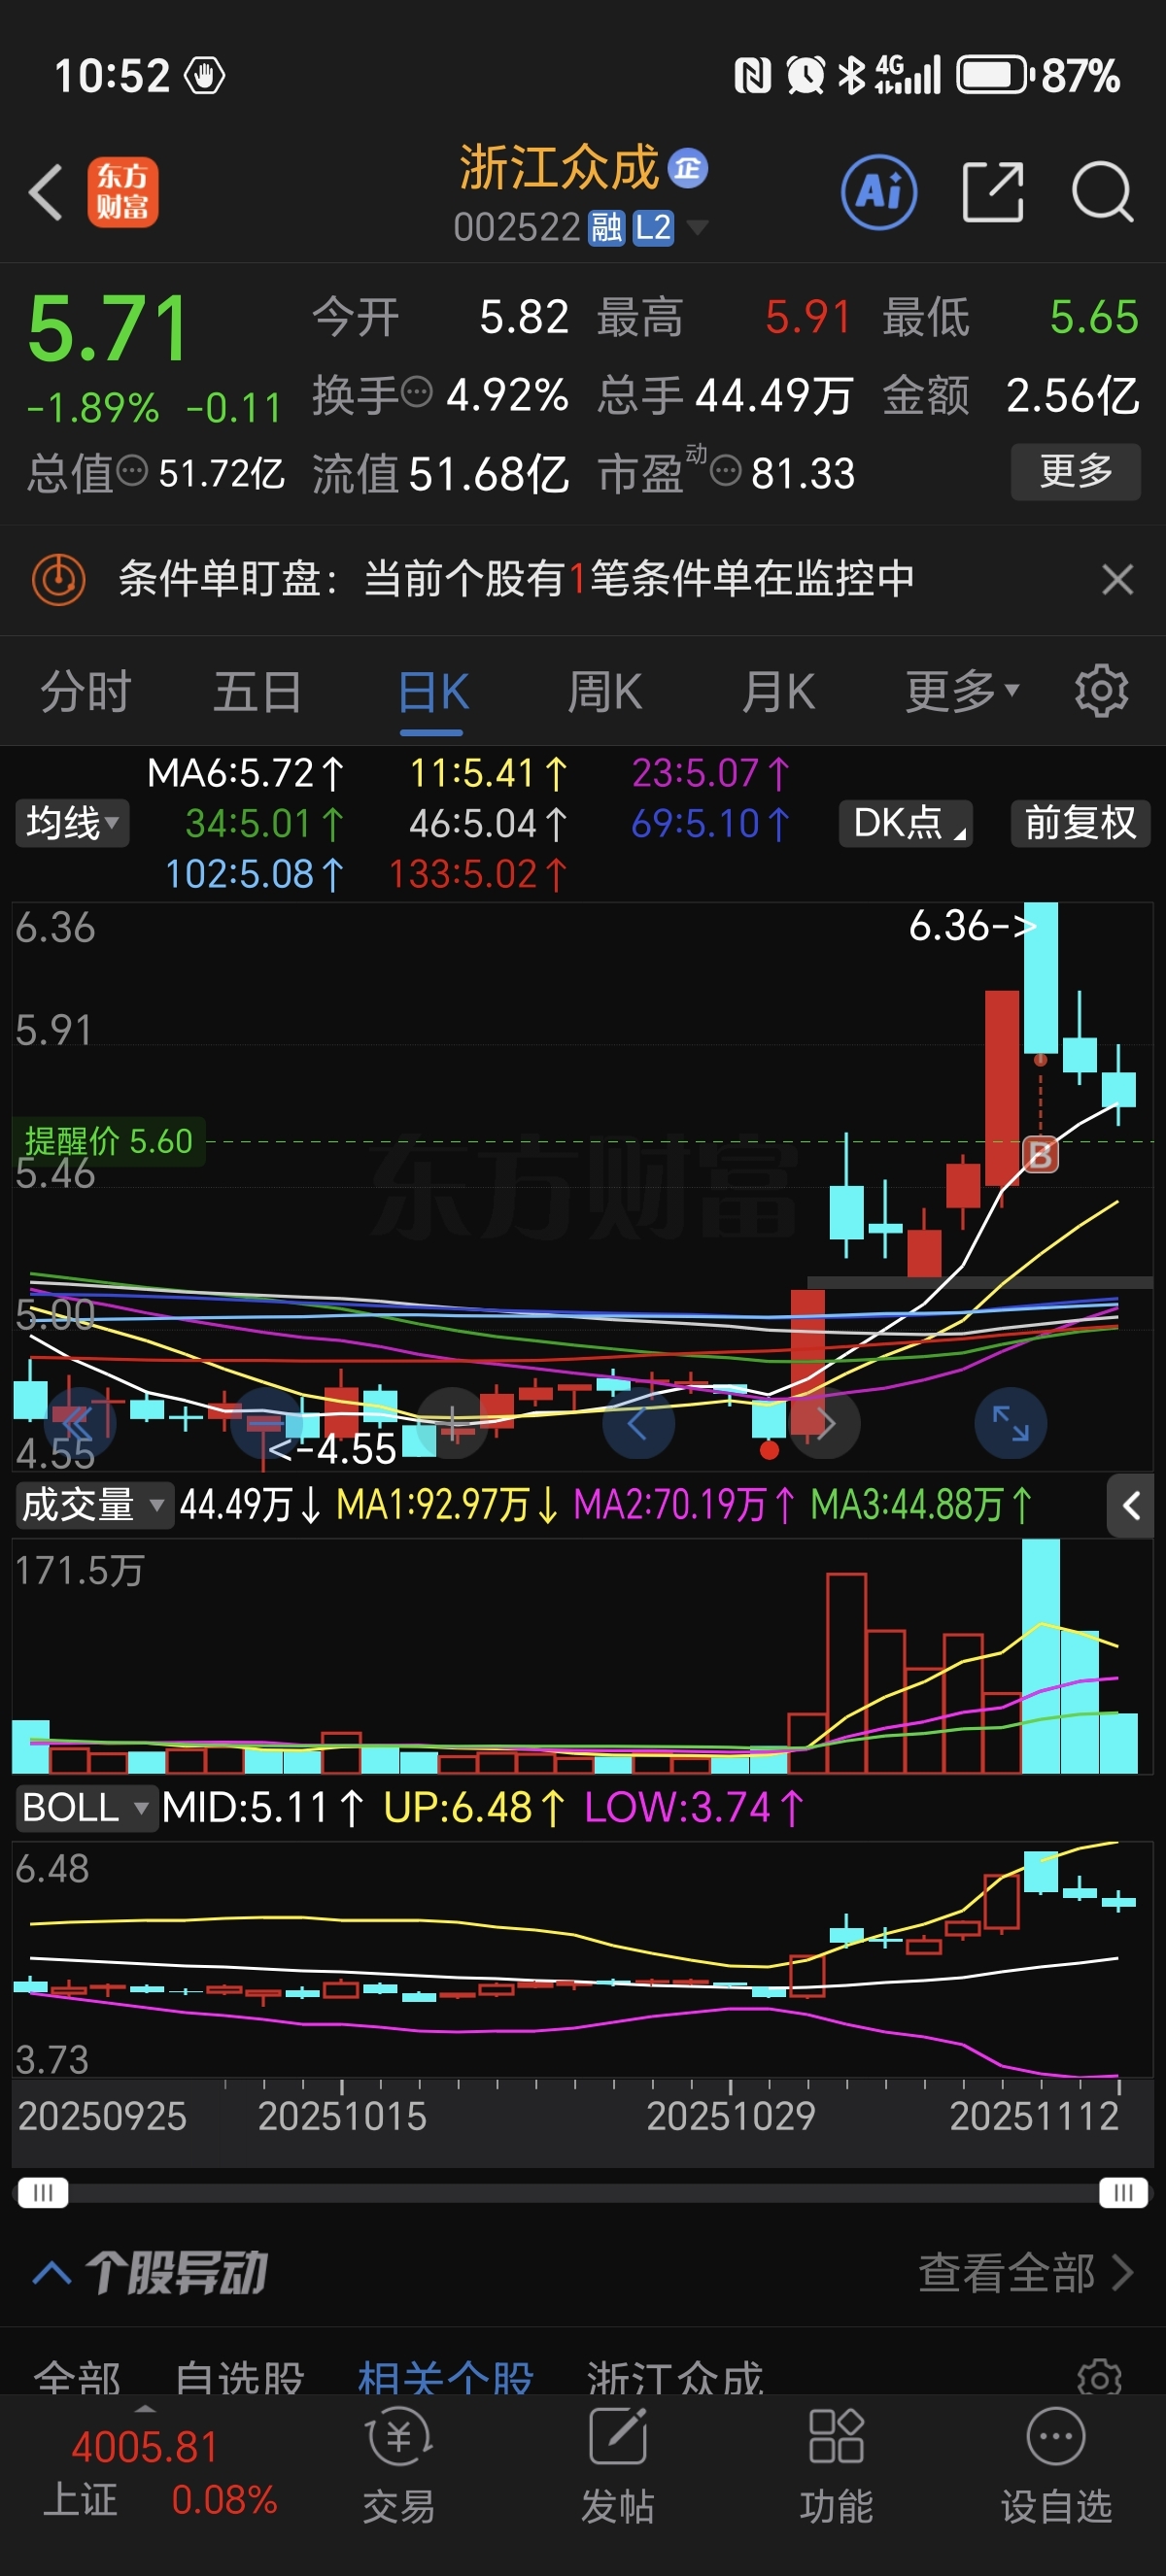Open the 发帖 post button
Viewport: 1166px width, 2576px height.
tap(617, 2465)
